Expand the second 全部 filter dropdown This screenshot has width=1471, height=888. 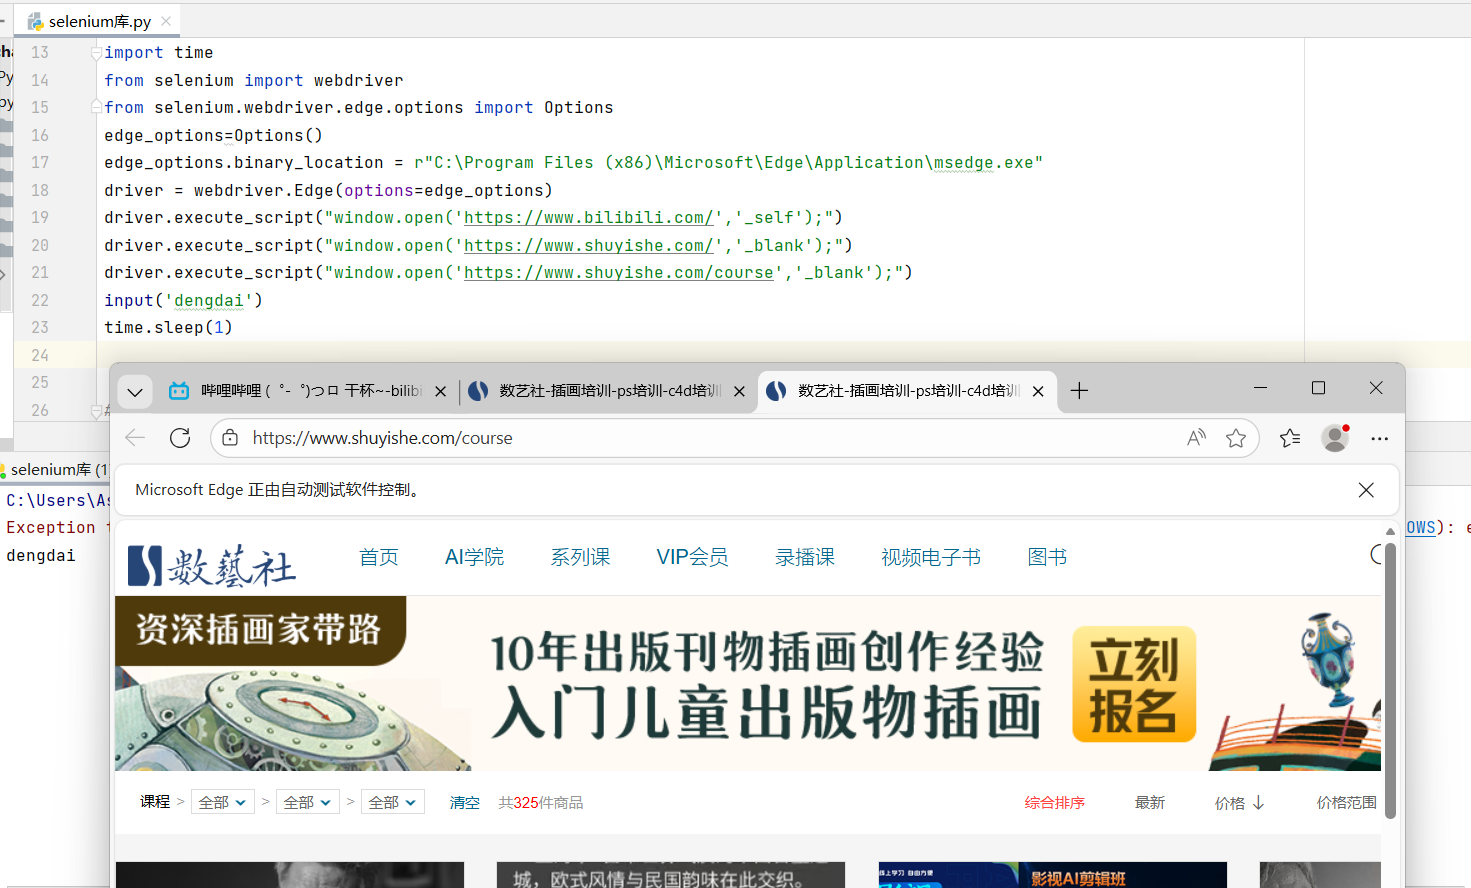click(x=307, y=802)
